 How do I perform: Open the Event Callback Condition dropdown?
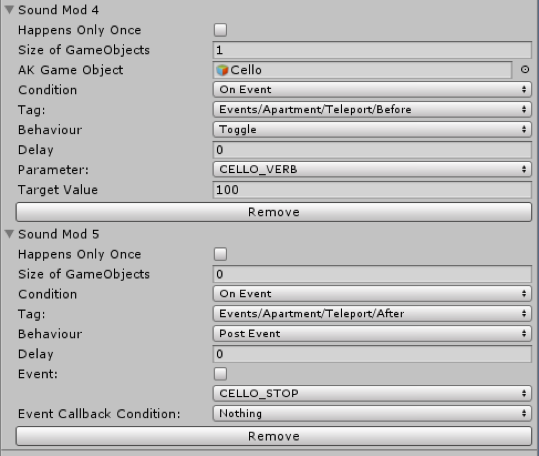tap(372, 413)
